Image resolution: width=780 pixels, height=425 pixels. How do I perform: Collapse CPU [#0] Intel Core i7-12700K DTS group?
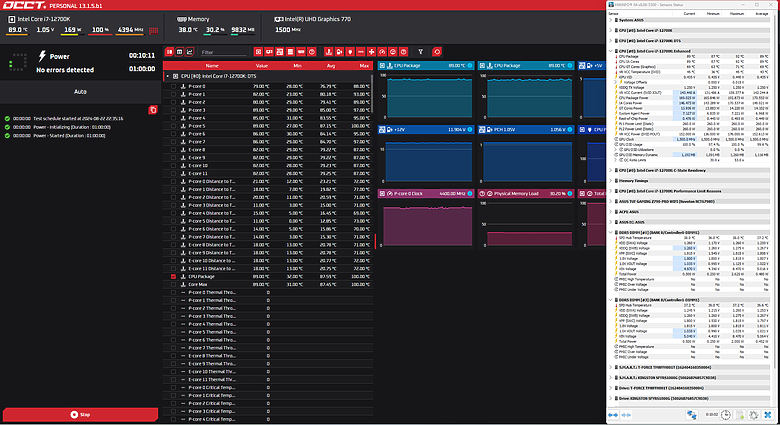point(168,76)
